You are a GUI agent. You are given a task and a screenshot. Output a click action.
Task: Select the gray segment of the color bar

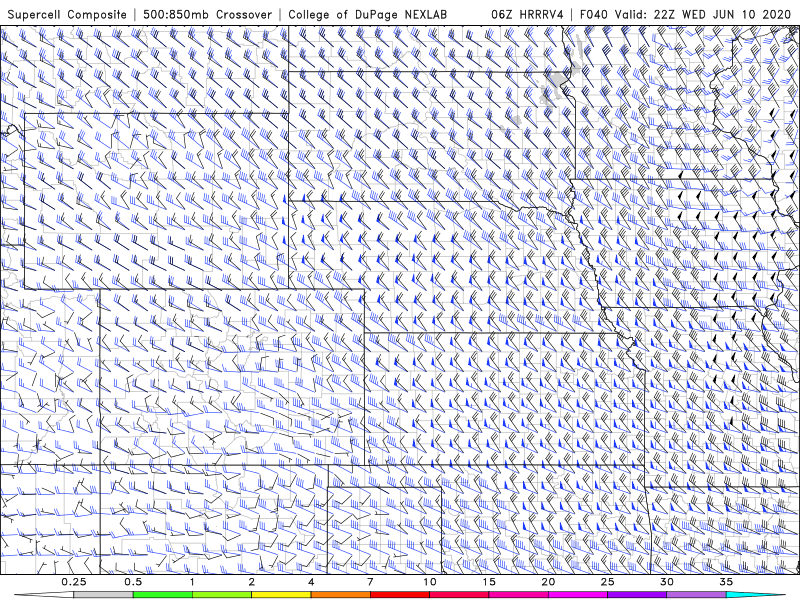(x=104, y=595)
